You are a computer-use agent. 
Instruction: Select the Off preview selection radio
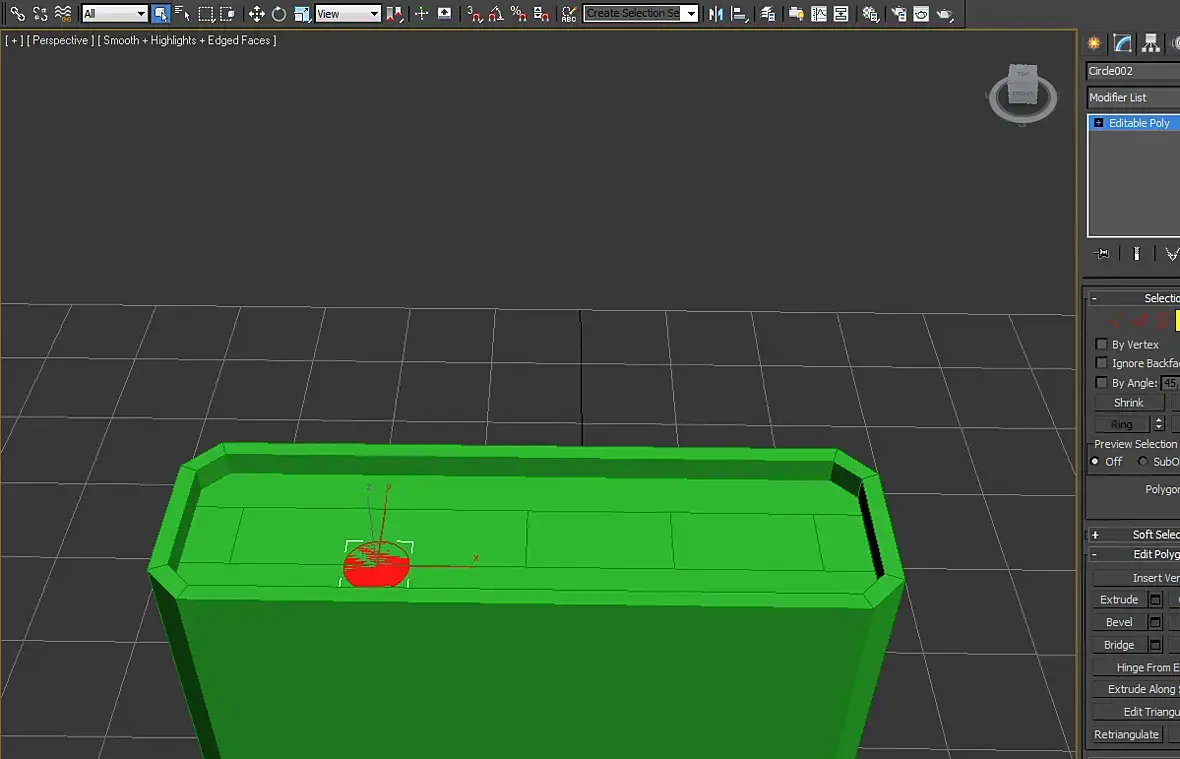pyautogui.click(x=1095, y=461)
